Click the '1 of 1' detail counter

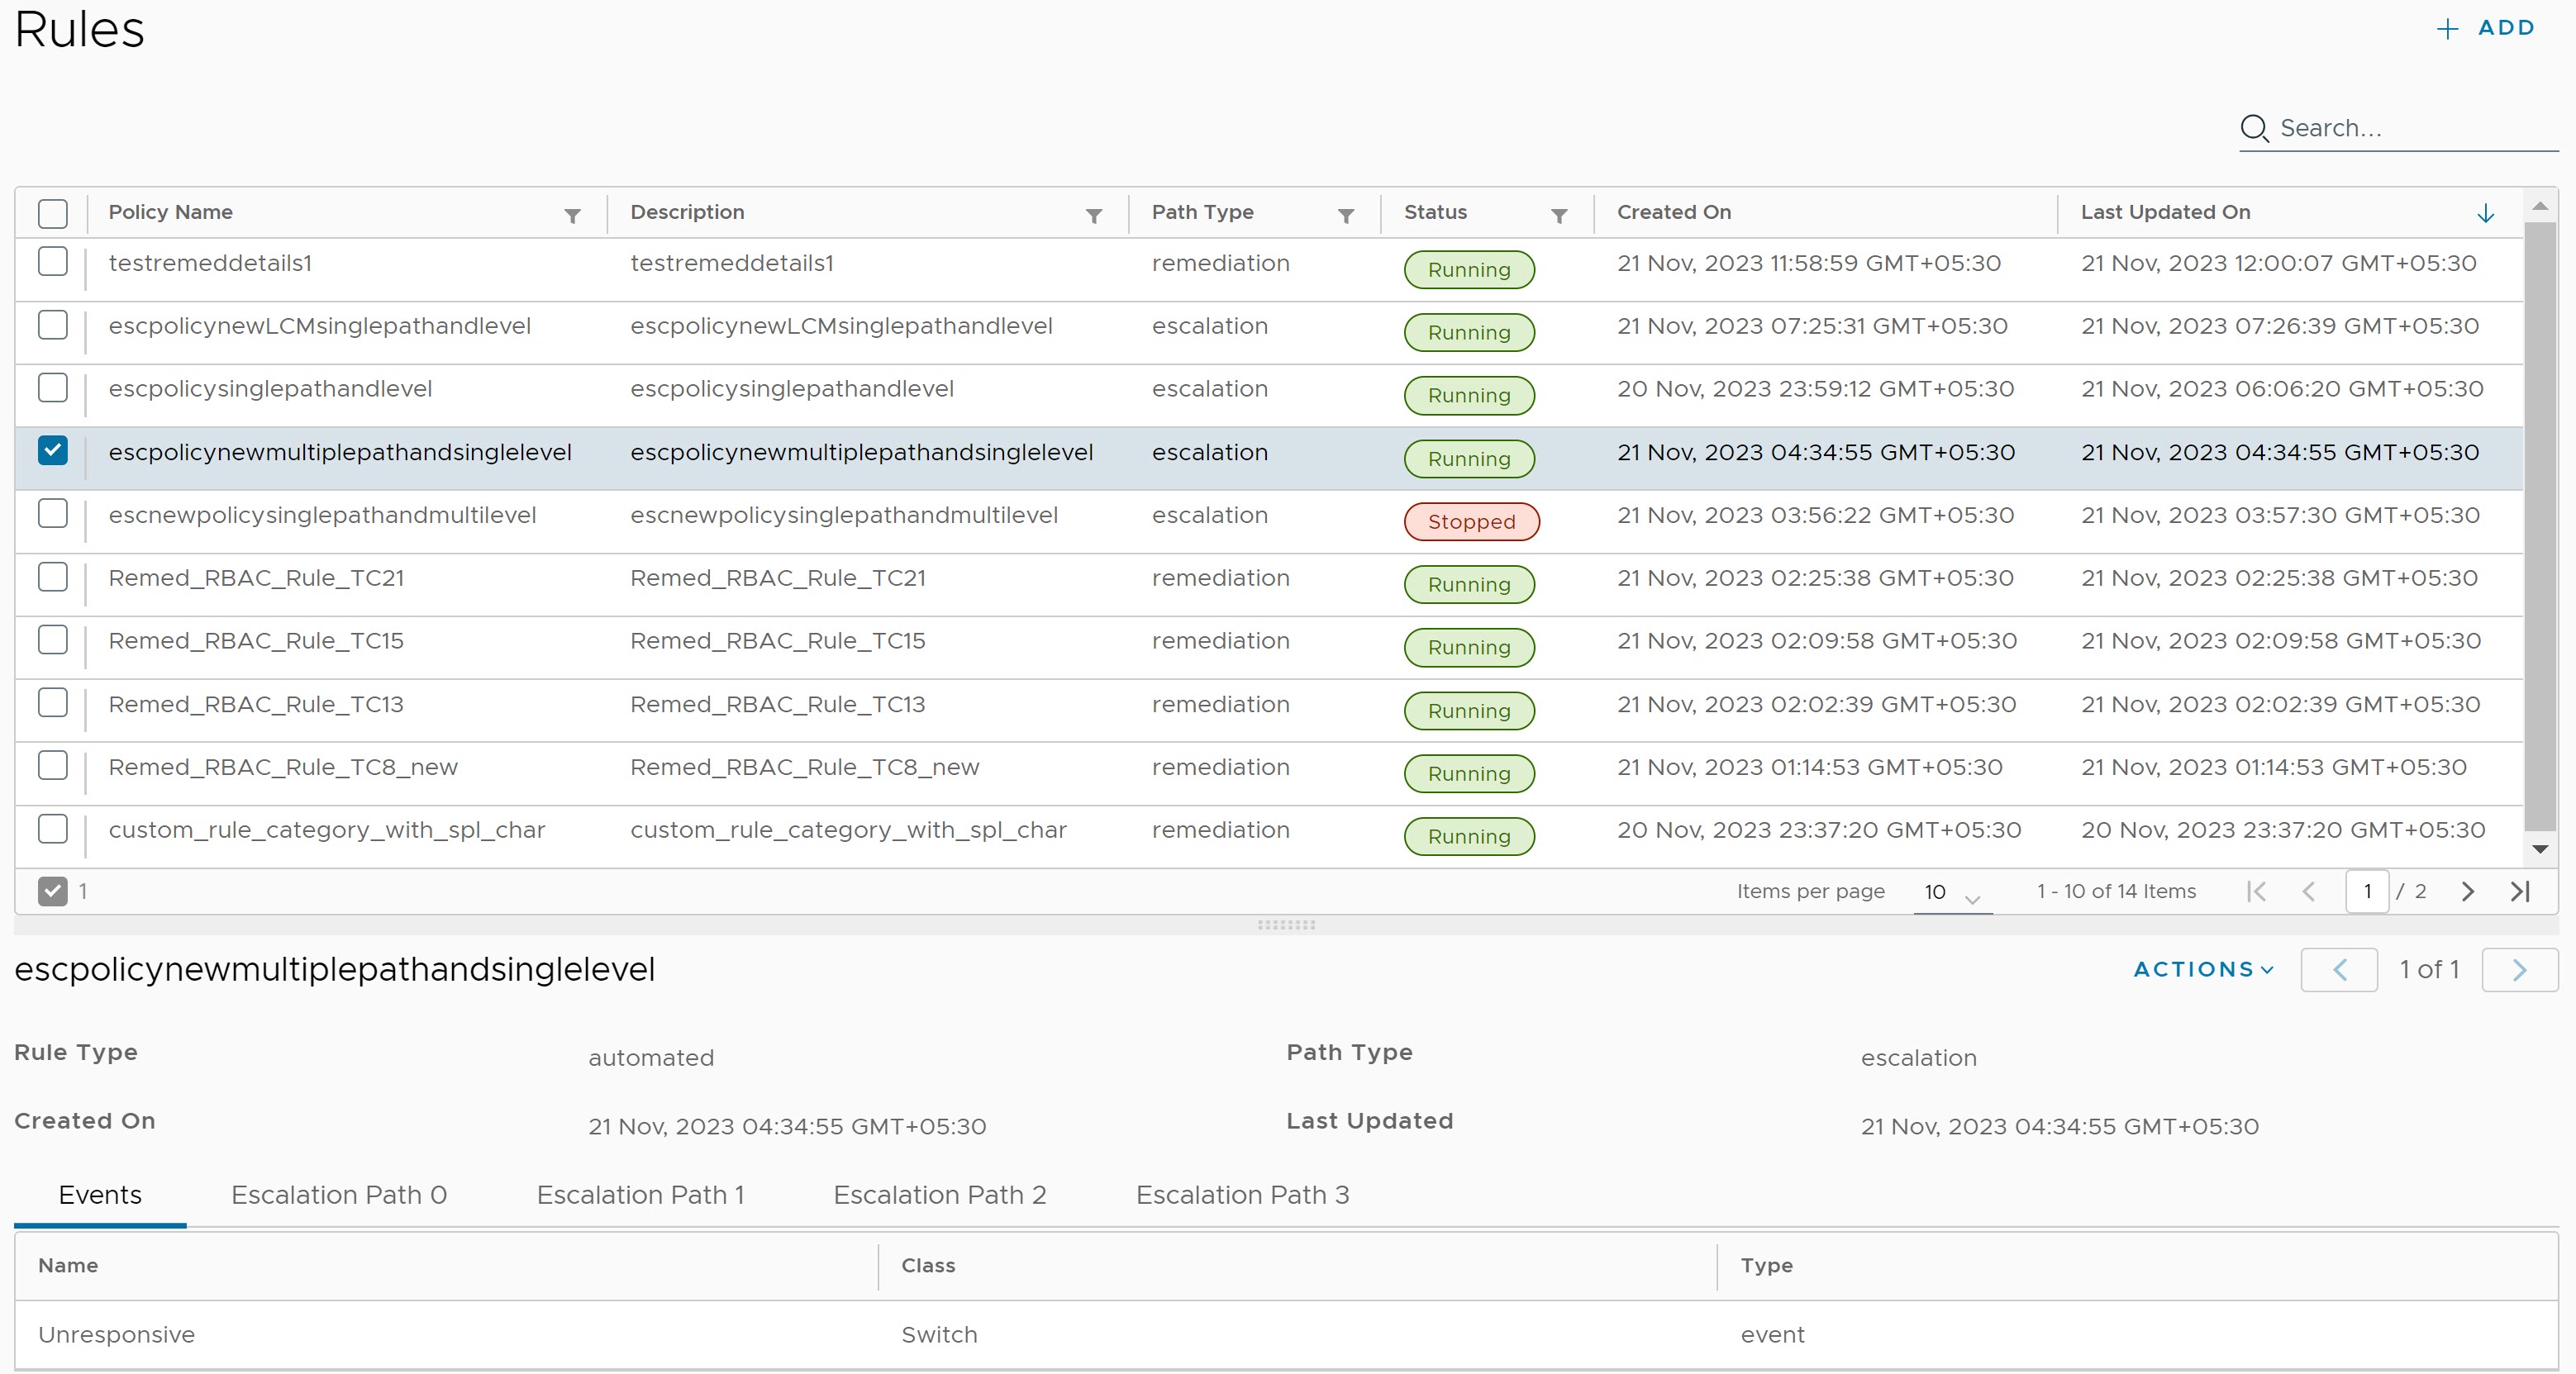tap(2429, 969)
